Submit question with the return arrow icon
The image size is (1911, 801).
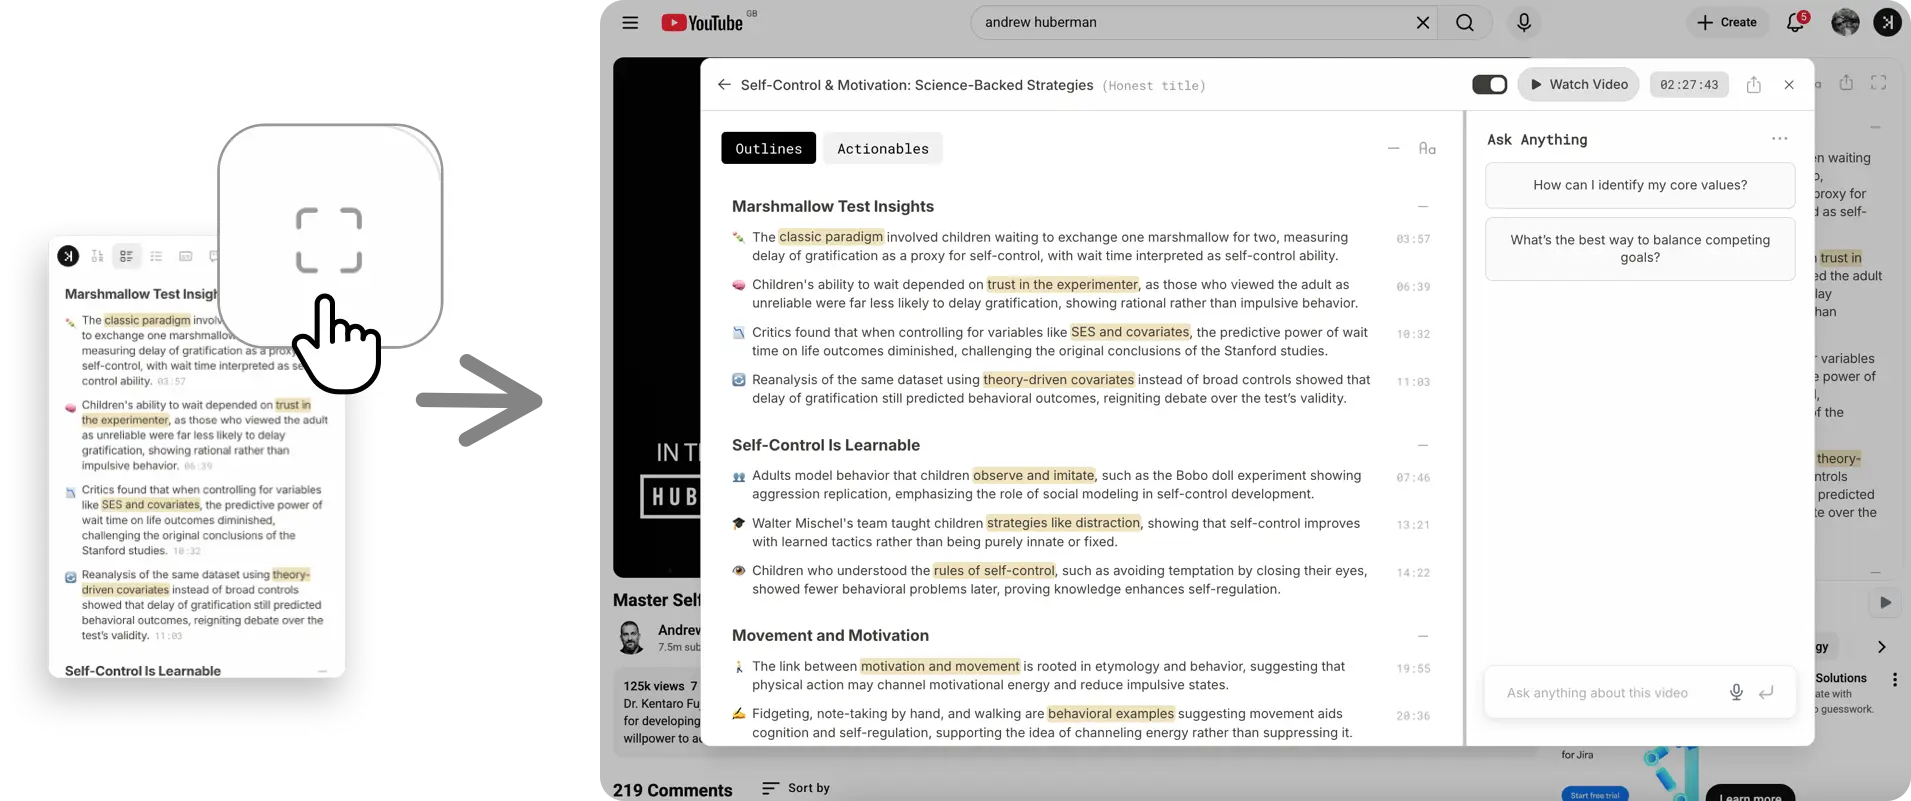pos(1766,692)
